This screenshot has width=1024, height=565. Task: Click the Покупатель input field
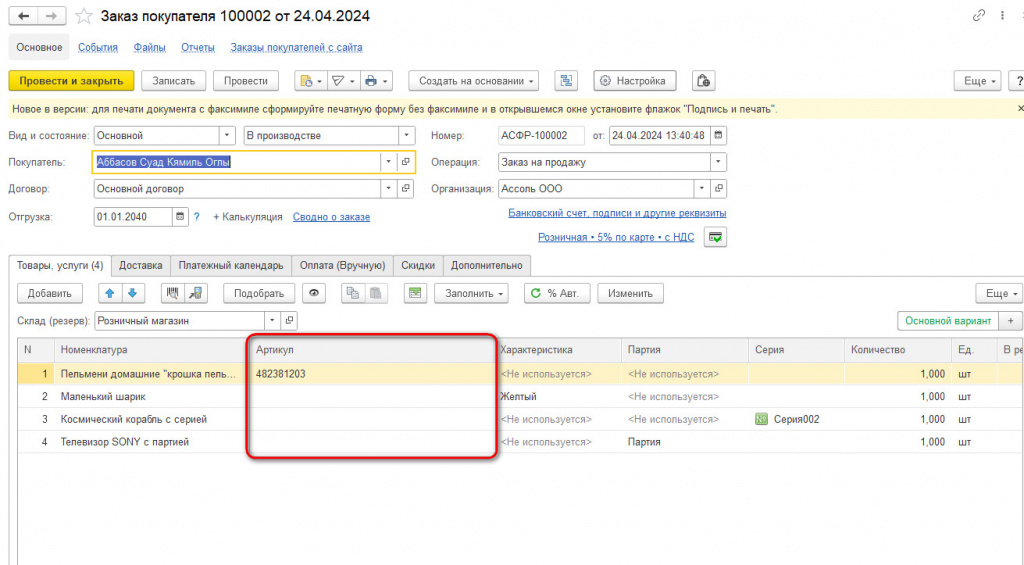tap(236, 162)
